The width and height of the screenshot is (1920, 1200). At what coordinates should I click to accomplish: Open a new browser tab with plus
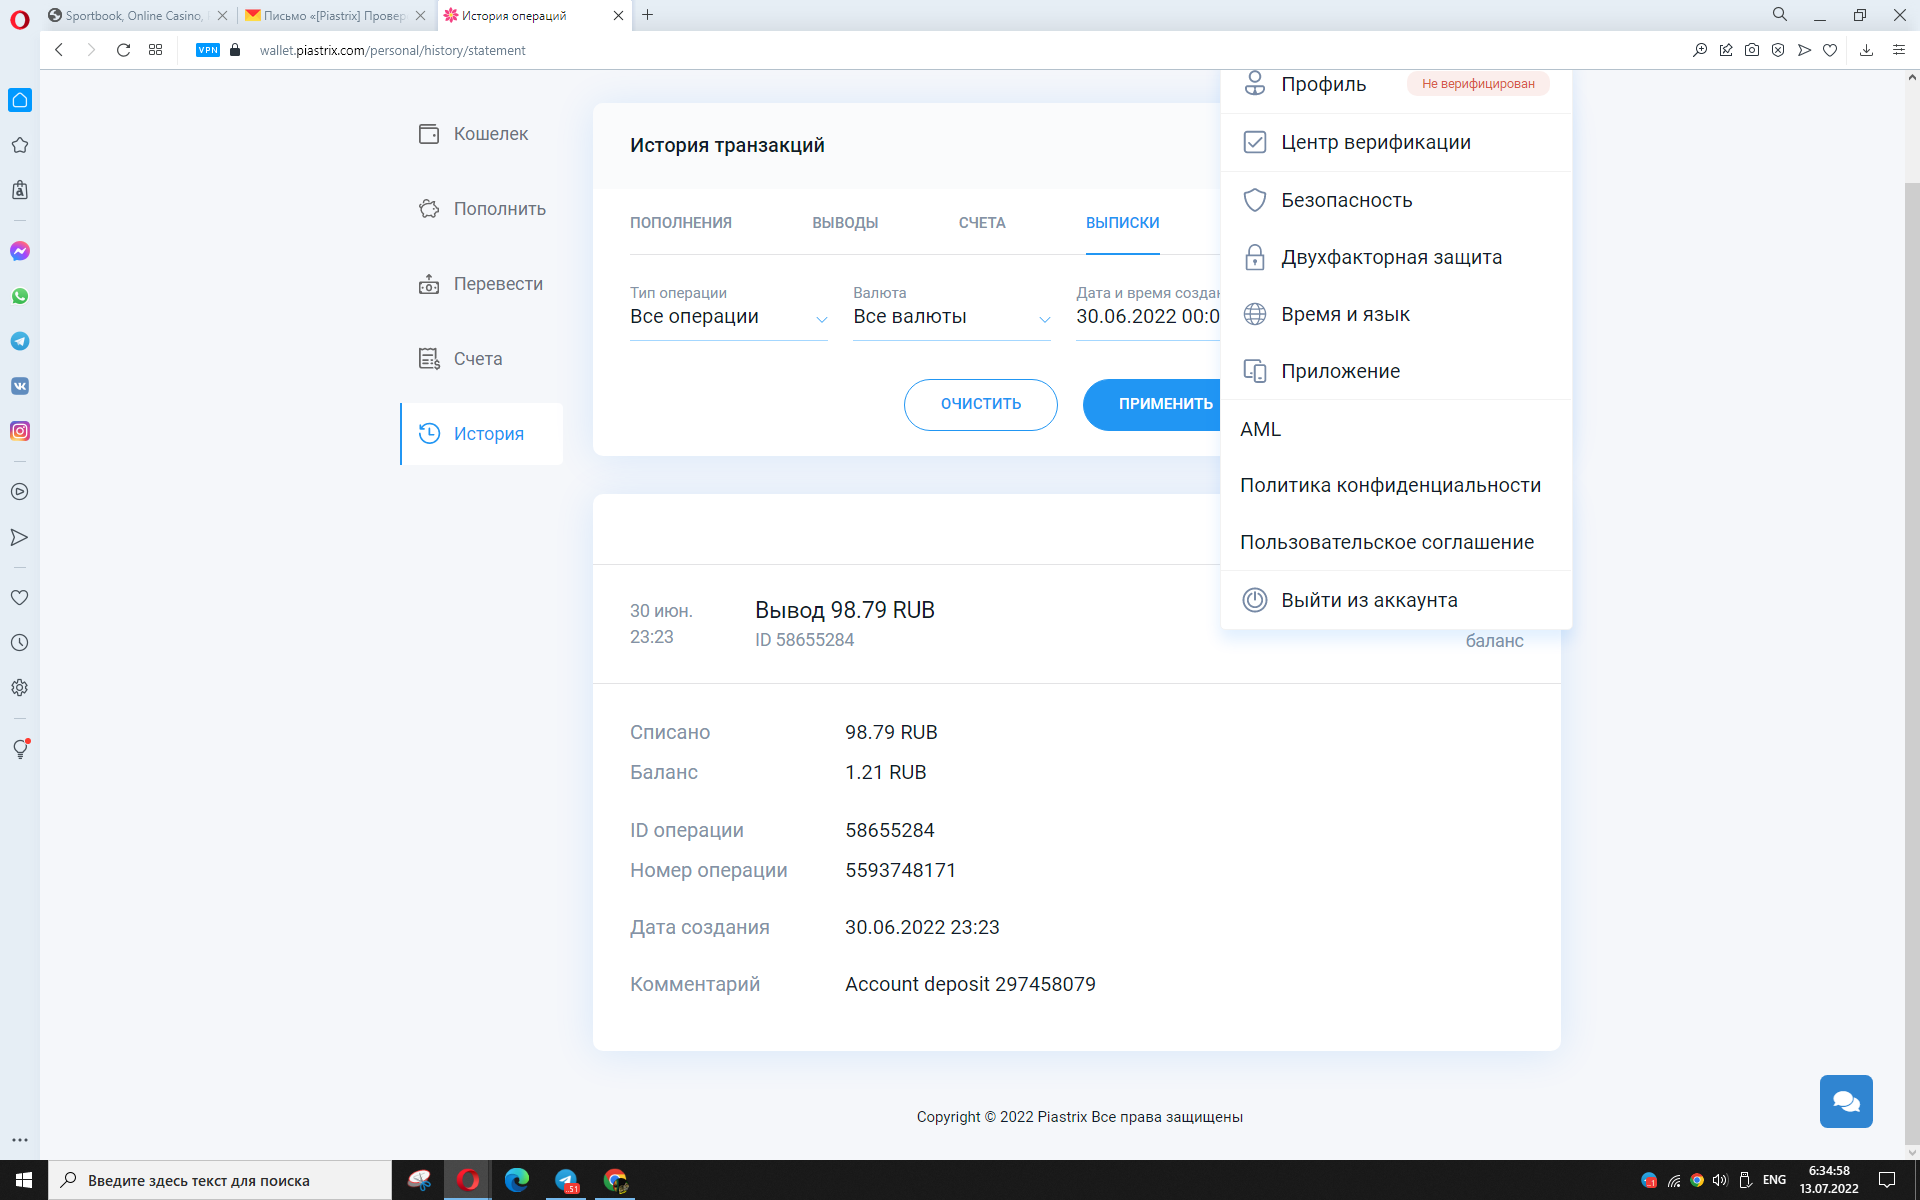(648, 15)
